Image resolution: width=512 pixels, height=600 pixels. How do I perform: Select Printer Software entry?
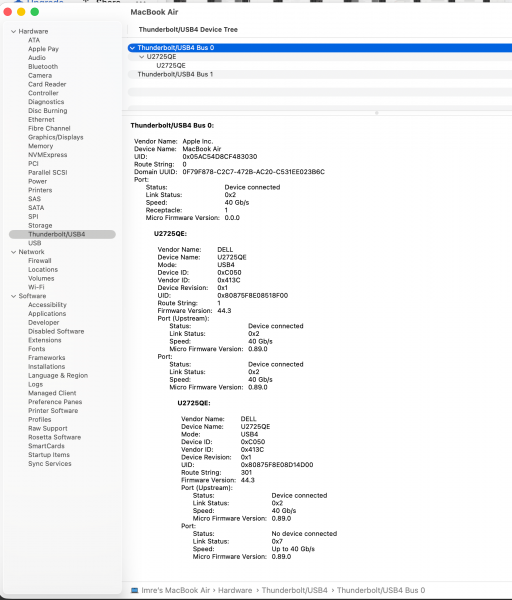(x=53, y=411)
